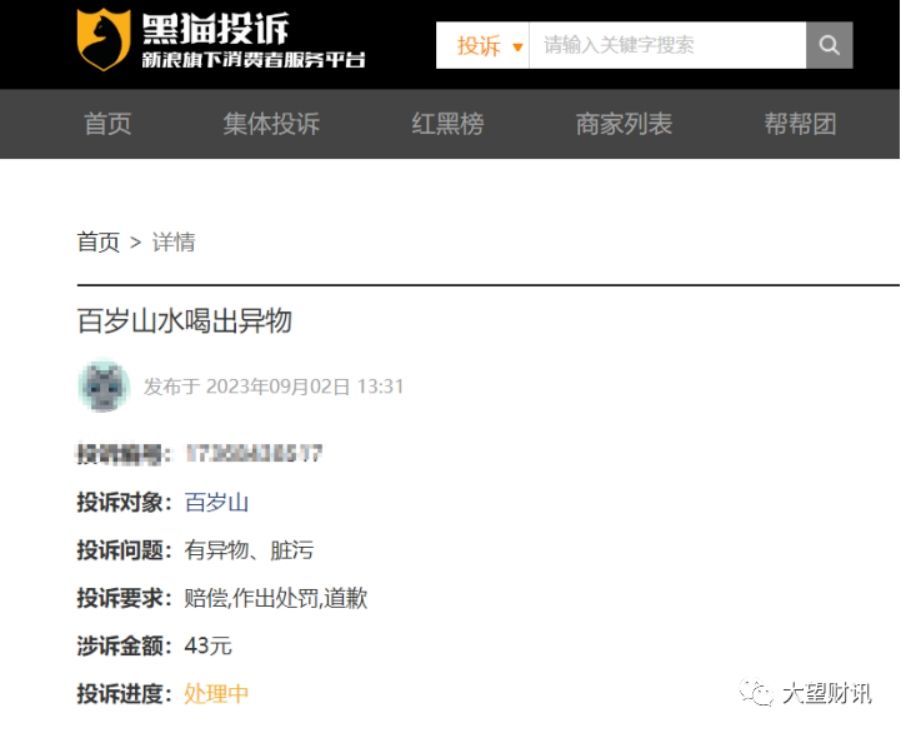Click the 首页 breadcrumb link

click(98, 242)
